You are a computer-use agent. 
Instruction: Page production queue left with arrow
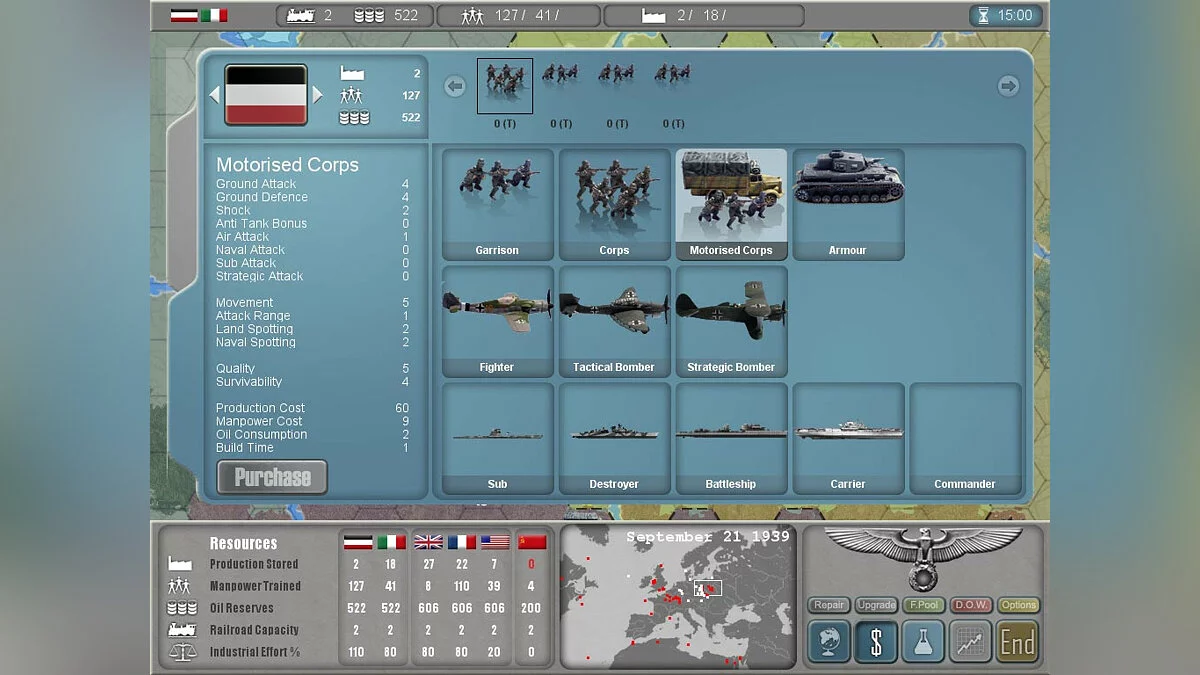click(455, 87)
